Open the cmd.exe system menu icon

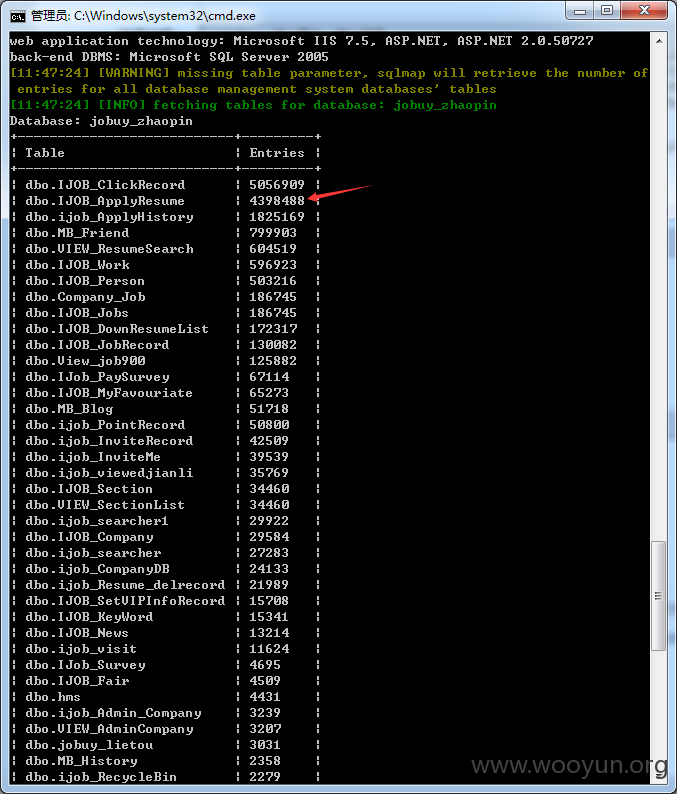[18, 16]
